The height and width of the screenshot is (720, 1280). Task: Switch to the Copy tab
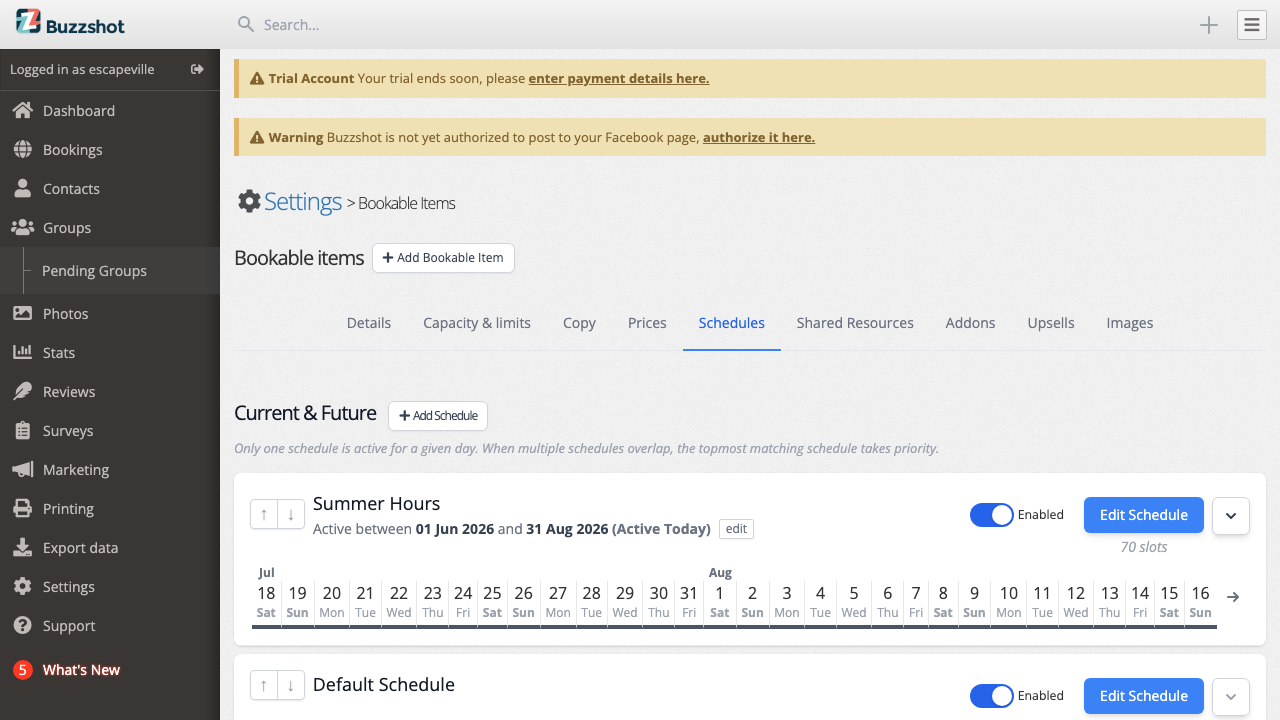tap(579, 323)
